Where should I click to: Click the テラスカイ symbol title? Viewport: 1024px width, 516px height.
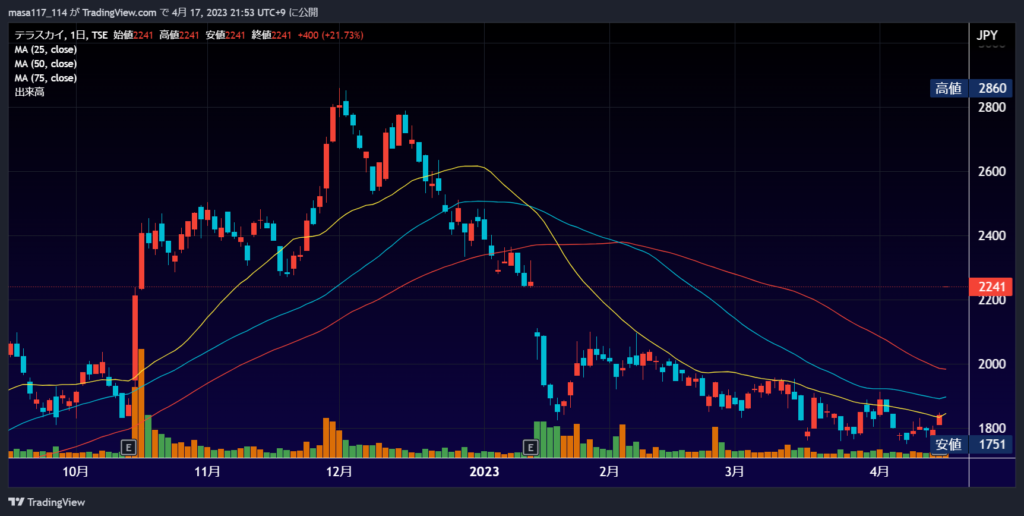(x=40, y=35)
